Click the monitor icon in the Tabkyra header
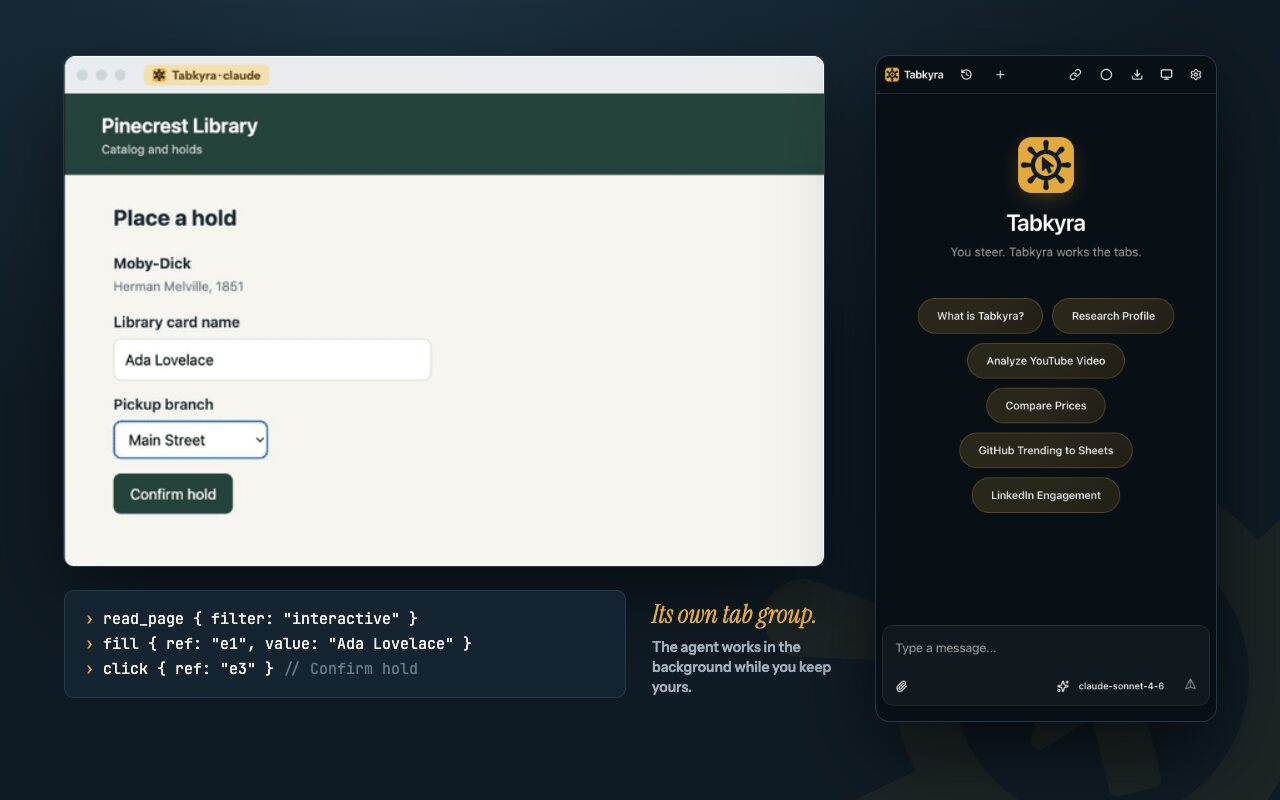The image size is (1280, 800). [x=1166, y=75]
